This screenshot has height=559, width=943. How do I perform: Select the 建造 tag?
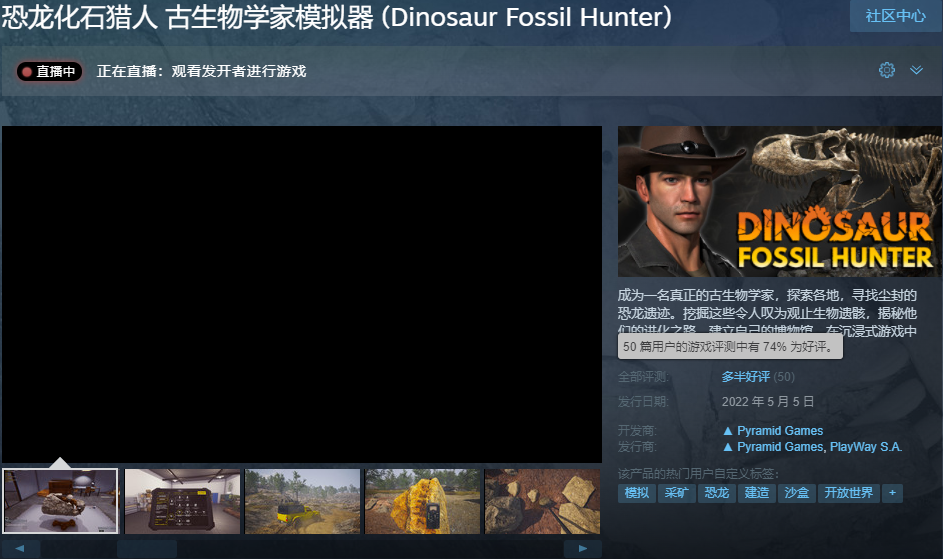click(x=757, y=493)
